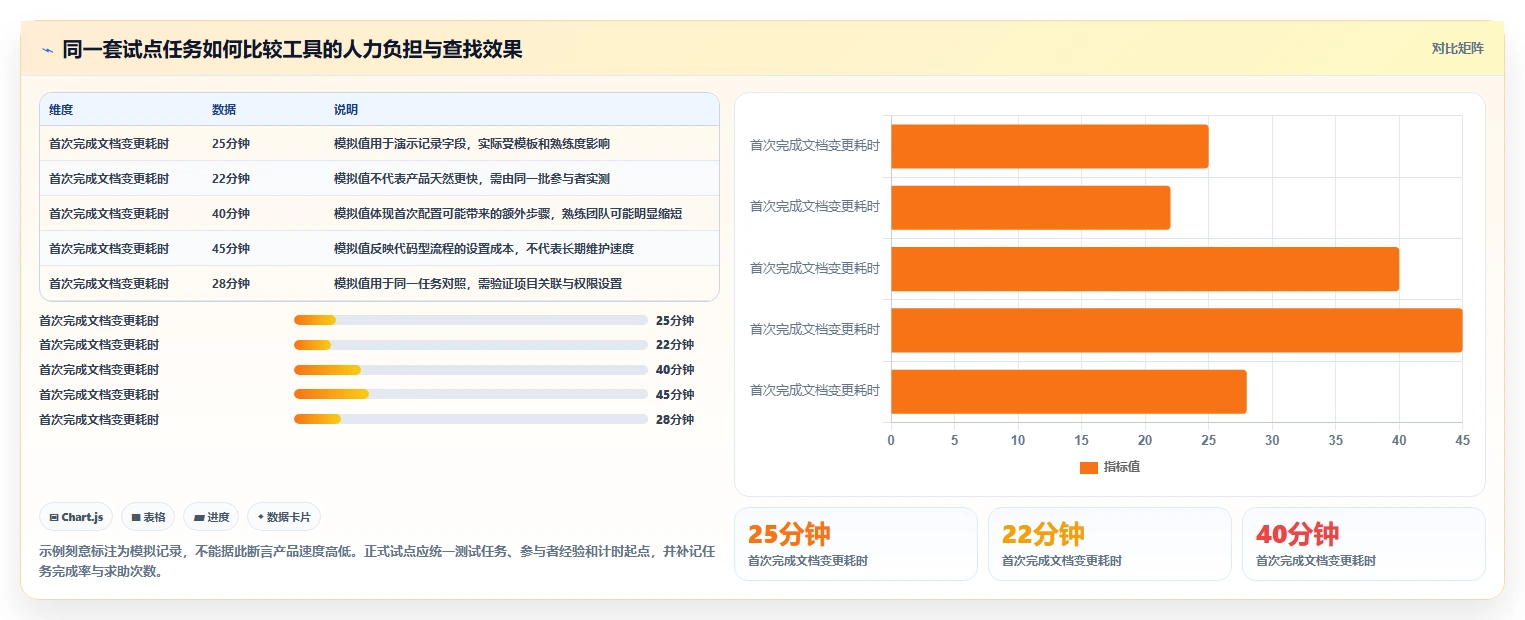The width and height of the screenshot is (1525, 620).
Task: Click x-axis tick label 30
Action: click(1272, 440)
